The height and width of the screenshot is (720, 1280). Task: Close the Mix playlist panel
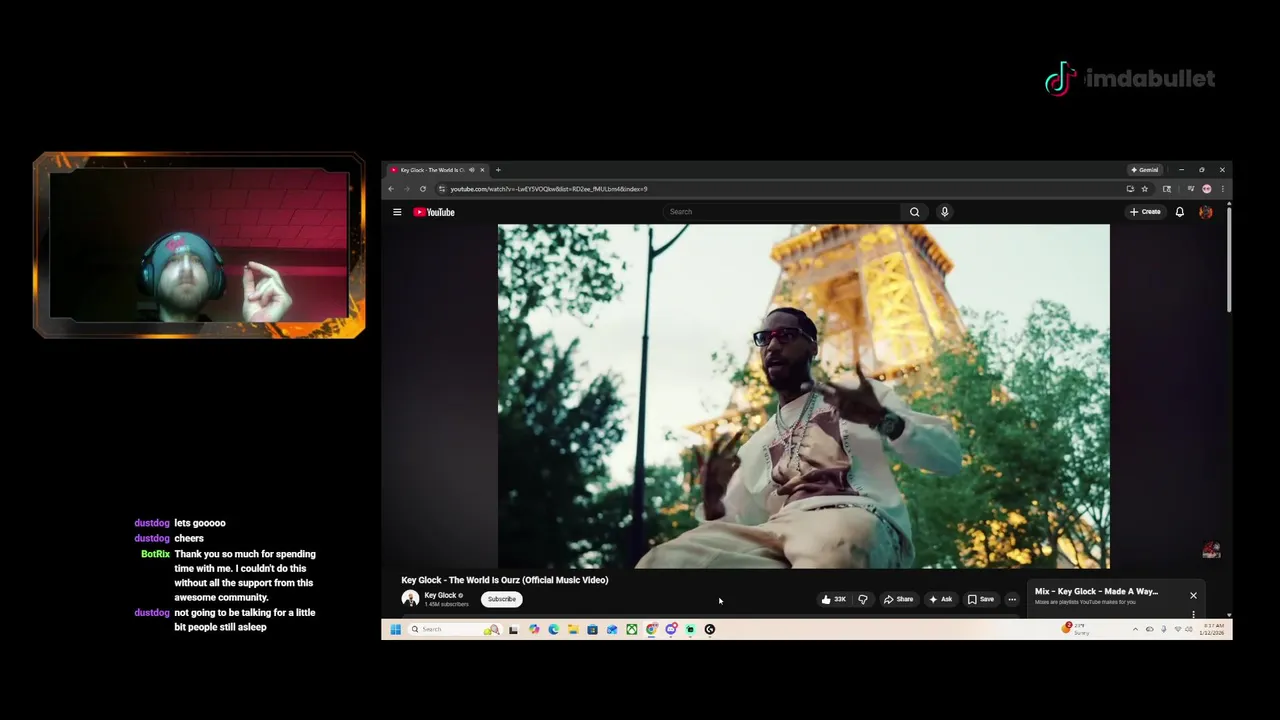point(1193,595)
